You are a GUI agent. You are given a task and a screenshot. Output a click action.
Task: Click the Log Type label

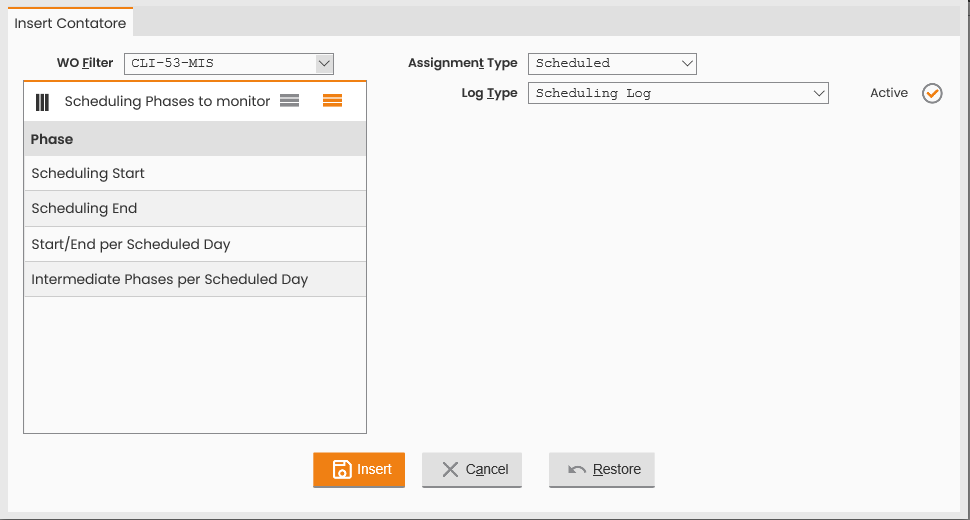tap(489, 93)
